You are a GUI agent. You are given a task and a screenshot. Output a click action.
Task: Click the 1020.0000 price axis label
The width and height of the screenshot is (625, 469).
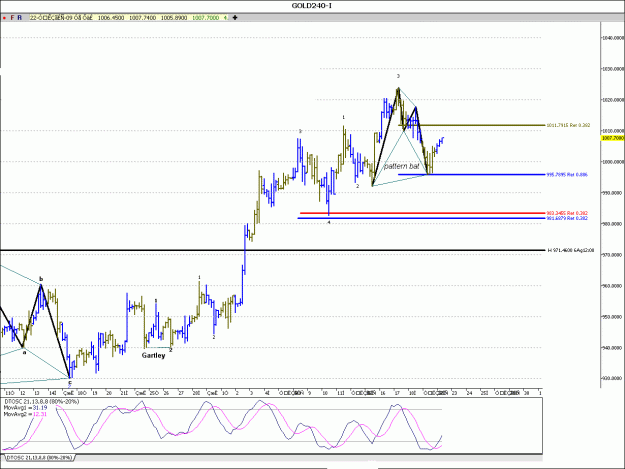coord(613,100)
